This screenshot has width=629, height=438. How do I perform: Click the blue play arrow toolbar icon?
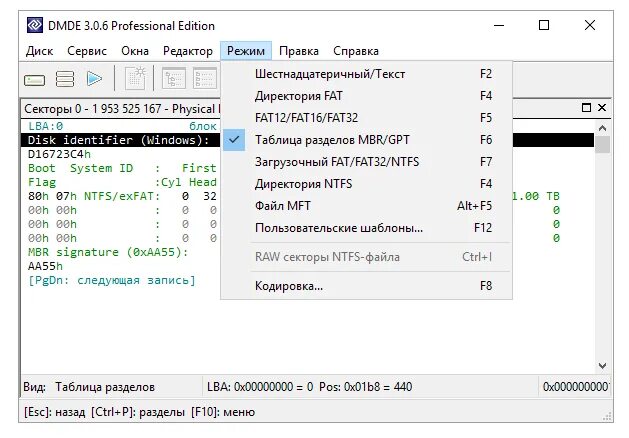pyautogui.click(x=94, y=79)
